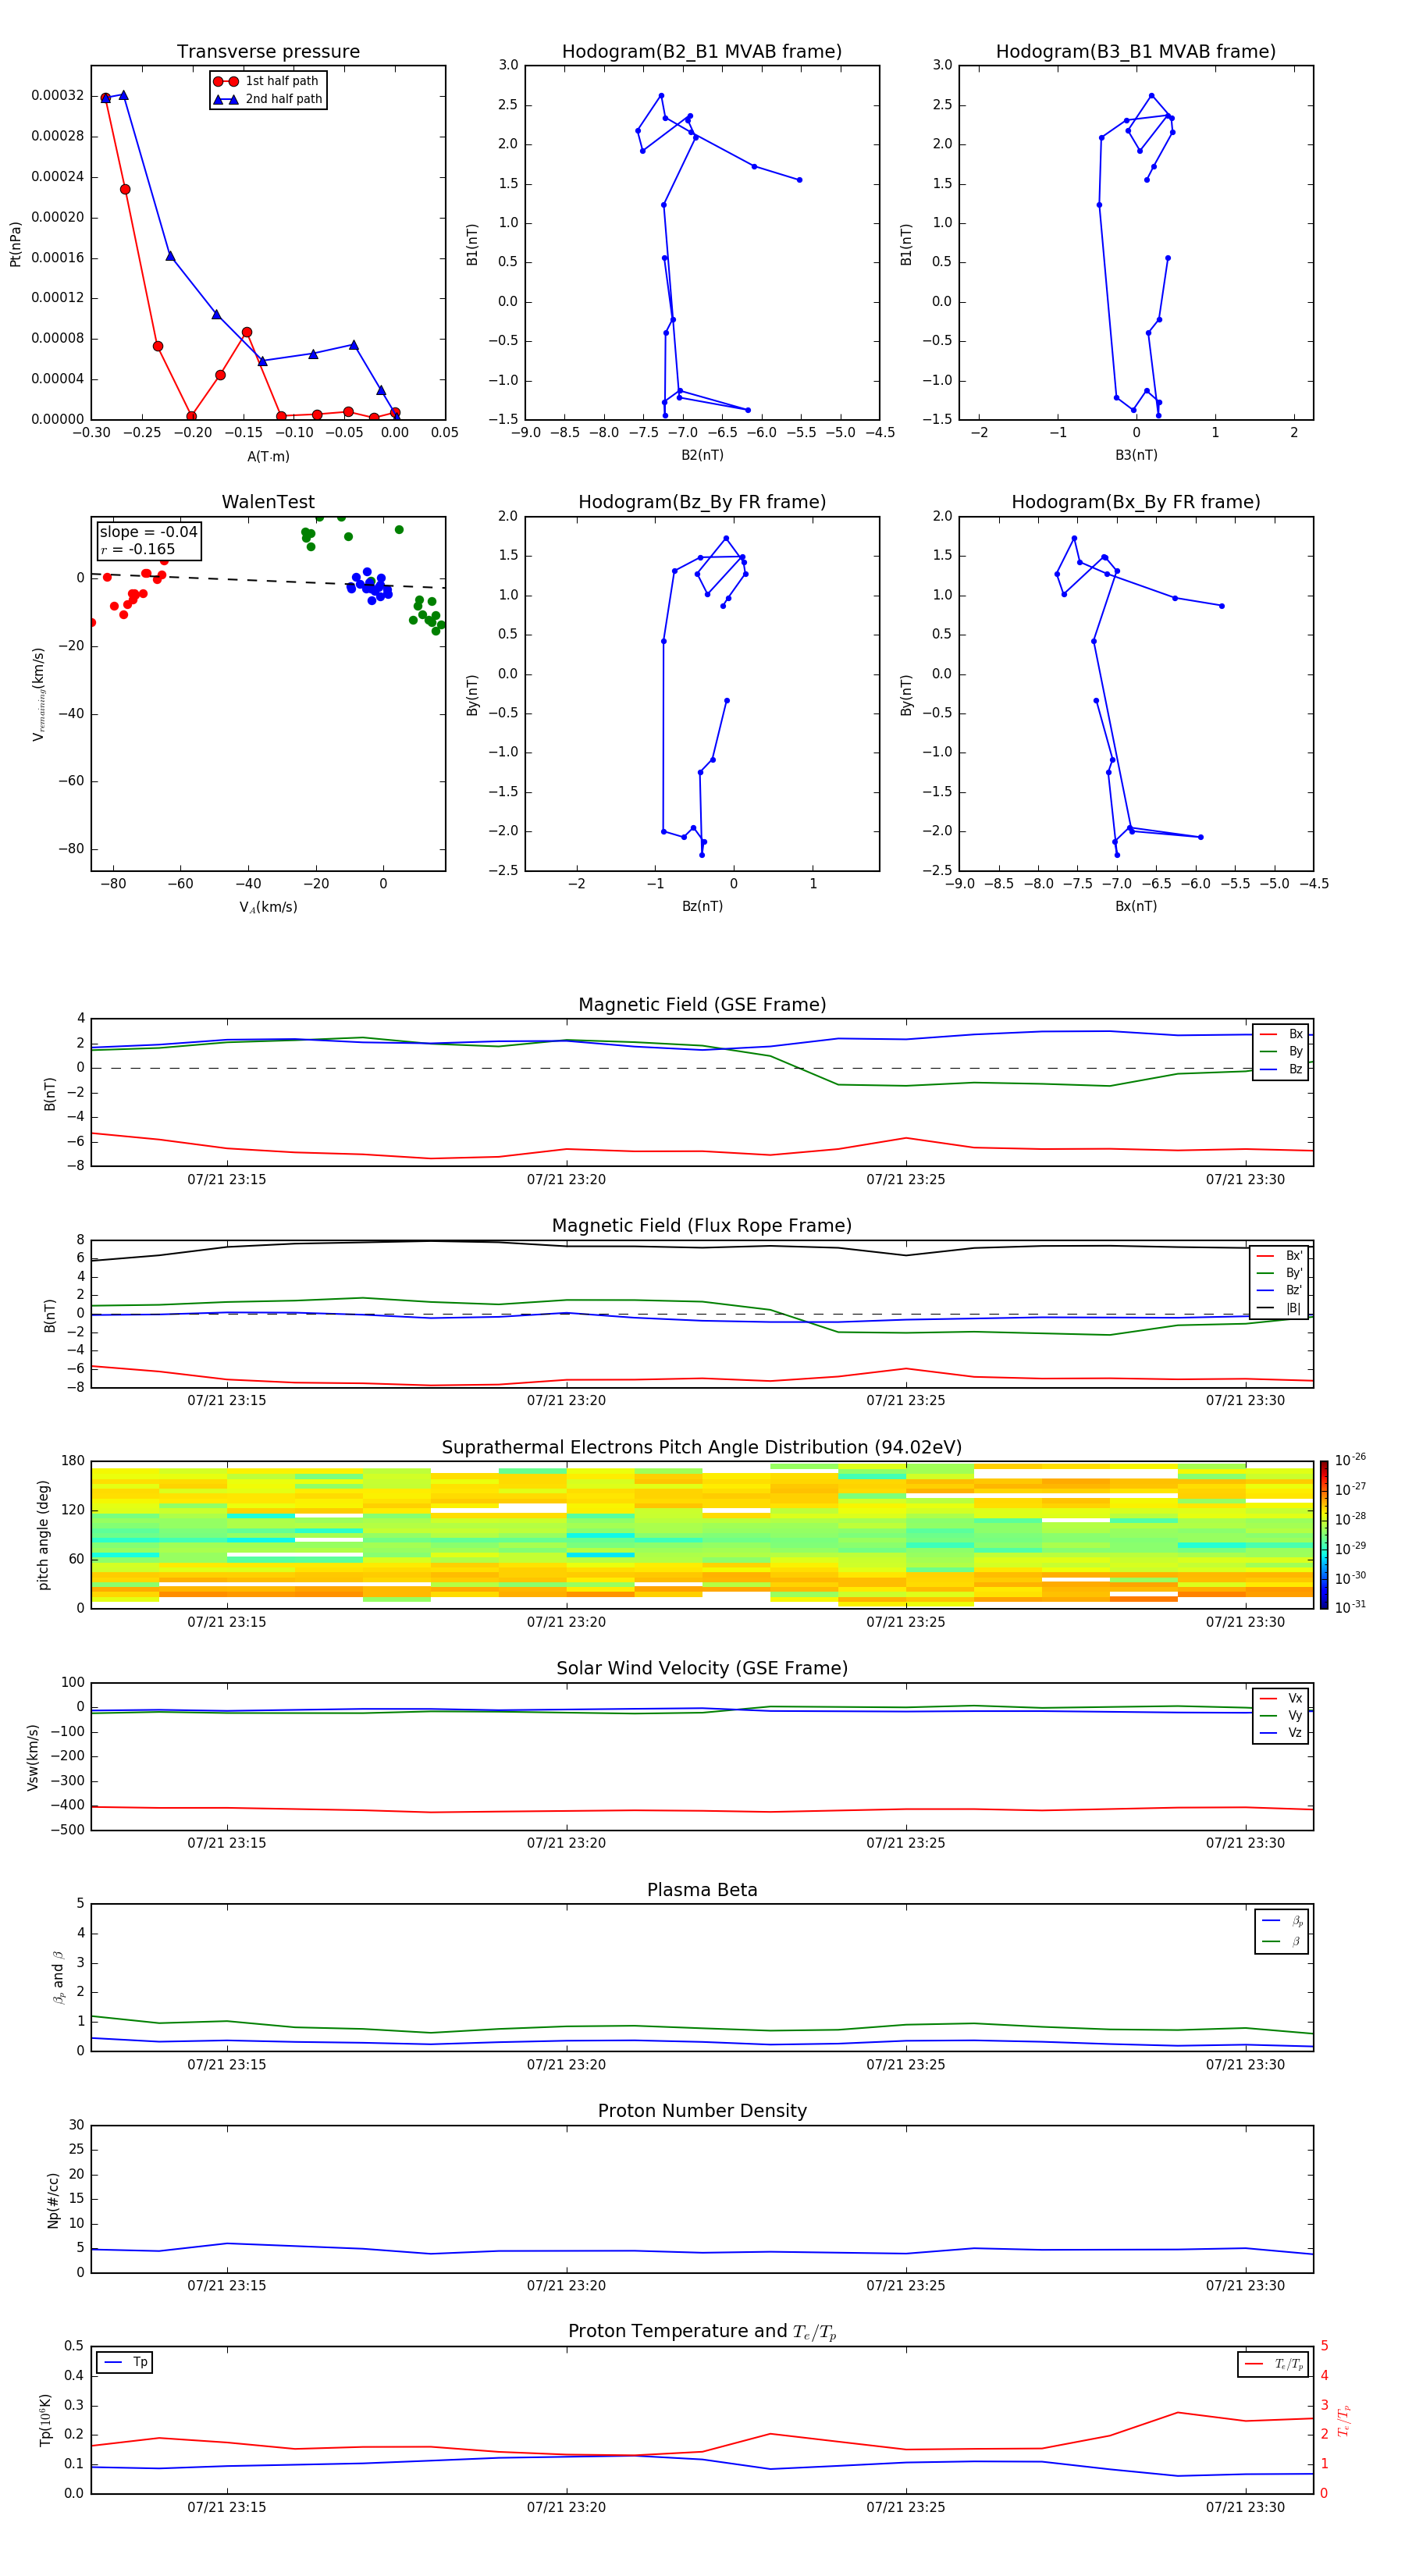Select 'Bz' in the GSE magnetic field legend
Image resolution: width=1405 pixels, height=2576 pixels.
(x=1281, y=1069)
